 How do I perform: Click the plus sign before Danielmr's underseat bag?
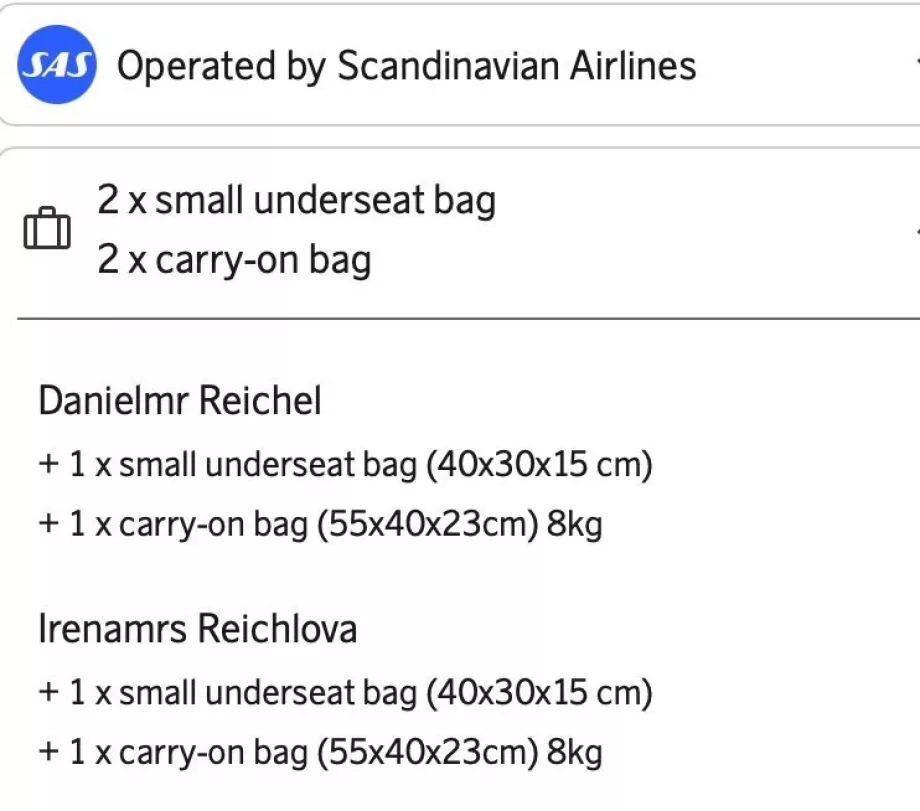coord(47,466)
